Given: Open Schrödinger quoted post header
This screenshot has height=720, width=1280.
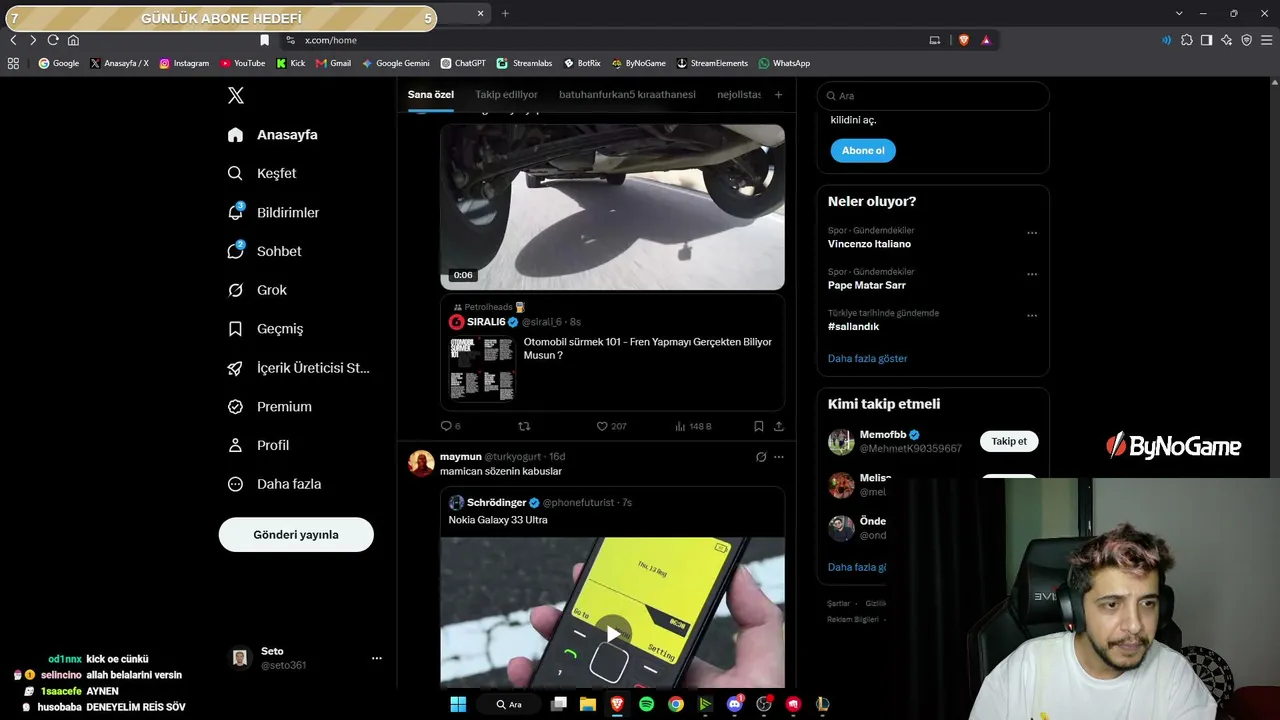Looking at the screenshot, I should (540, 502).
